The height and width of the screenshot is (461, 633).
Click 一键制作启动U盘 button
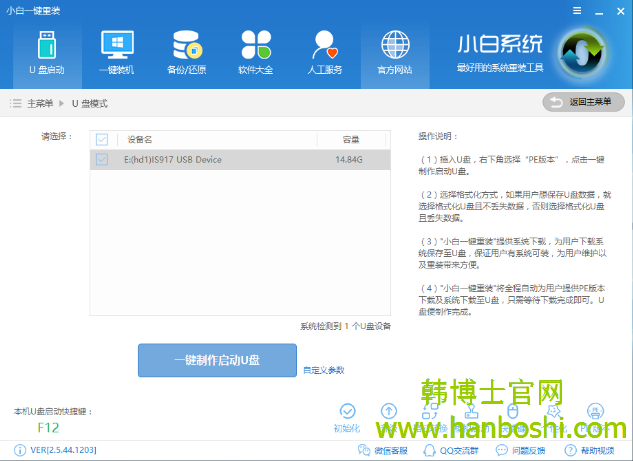point(217,360)
